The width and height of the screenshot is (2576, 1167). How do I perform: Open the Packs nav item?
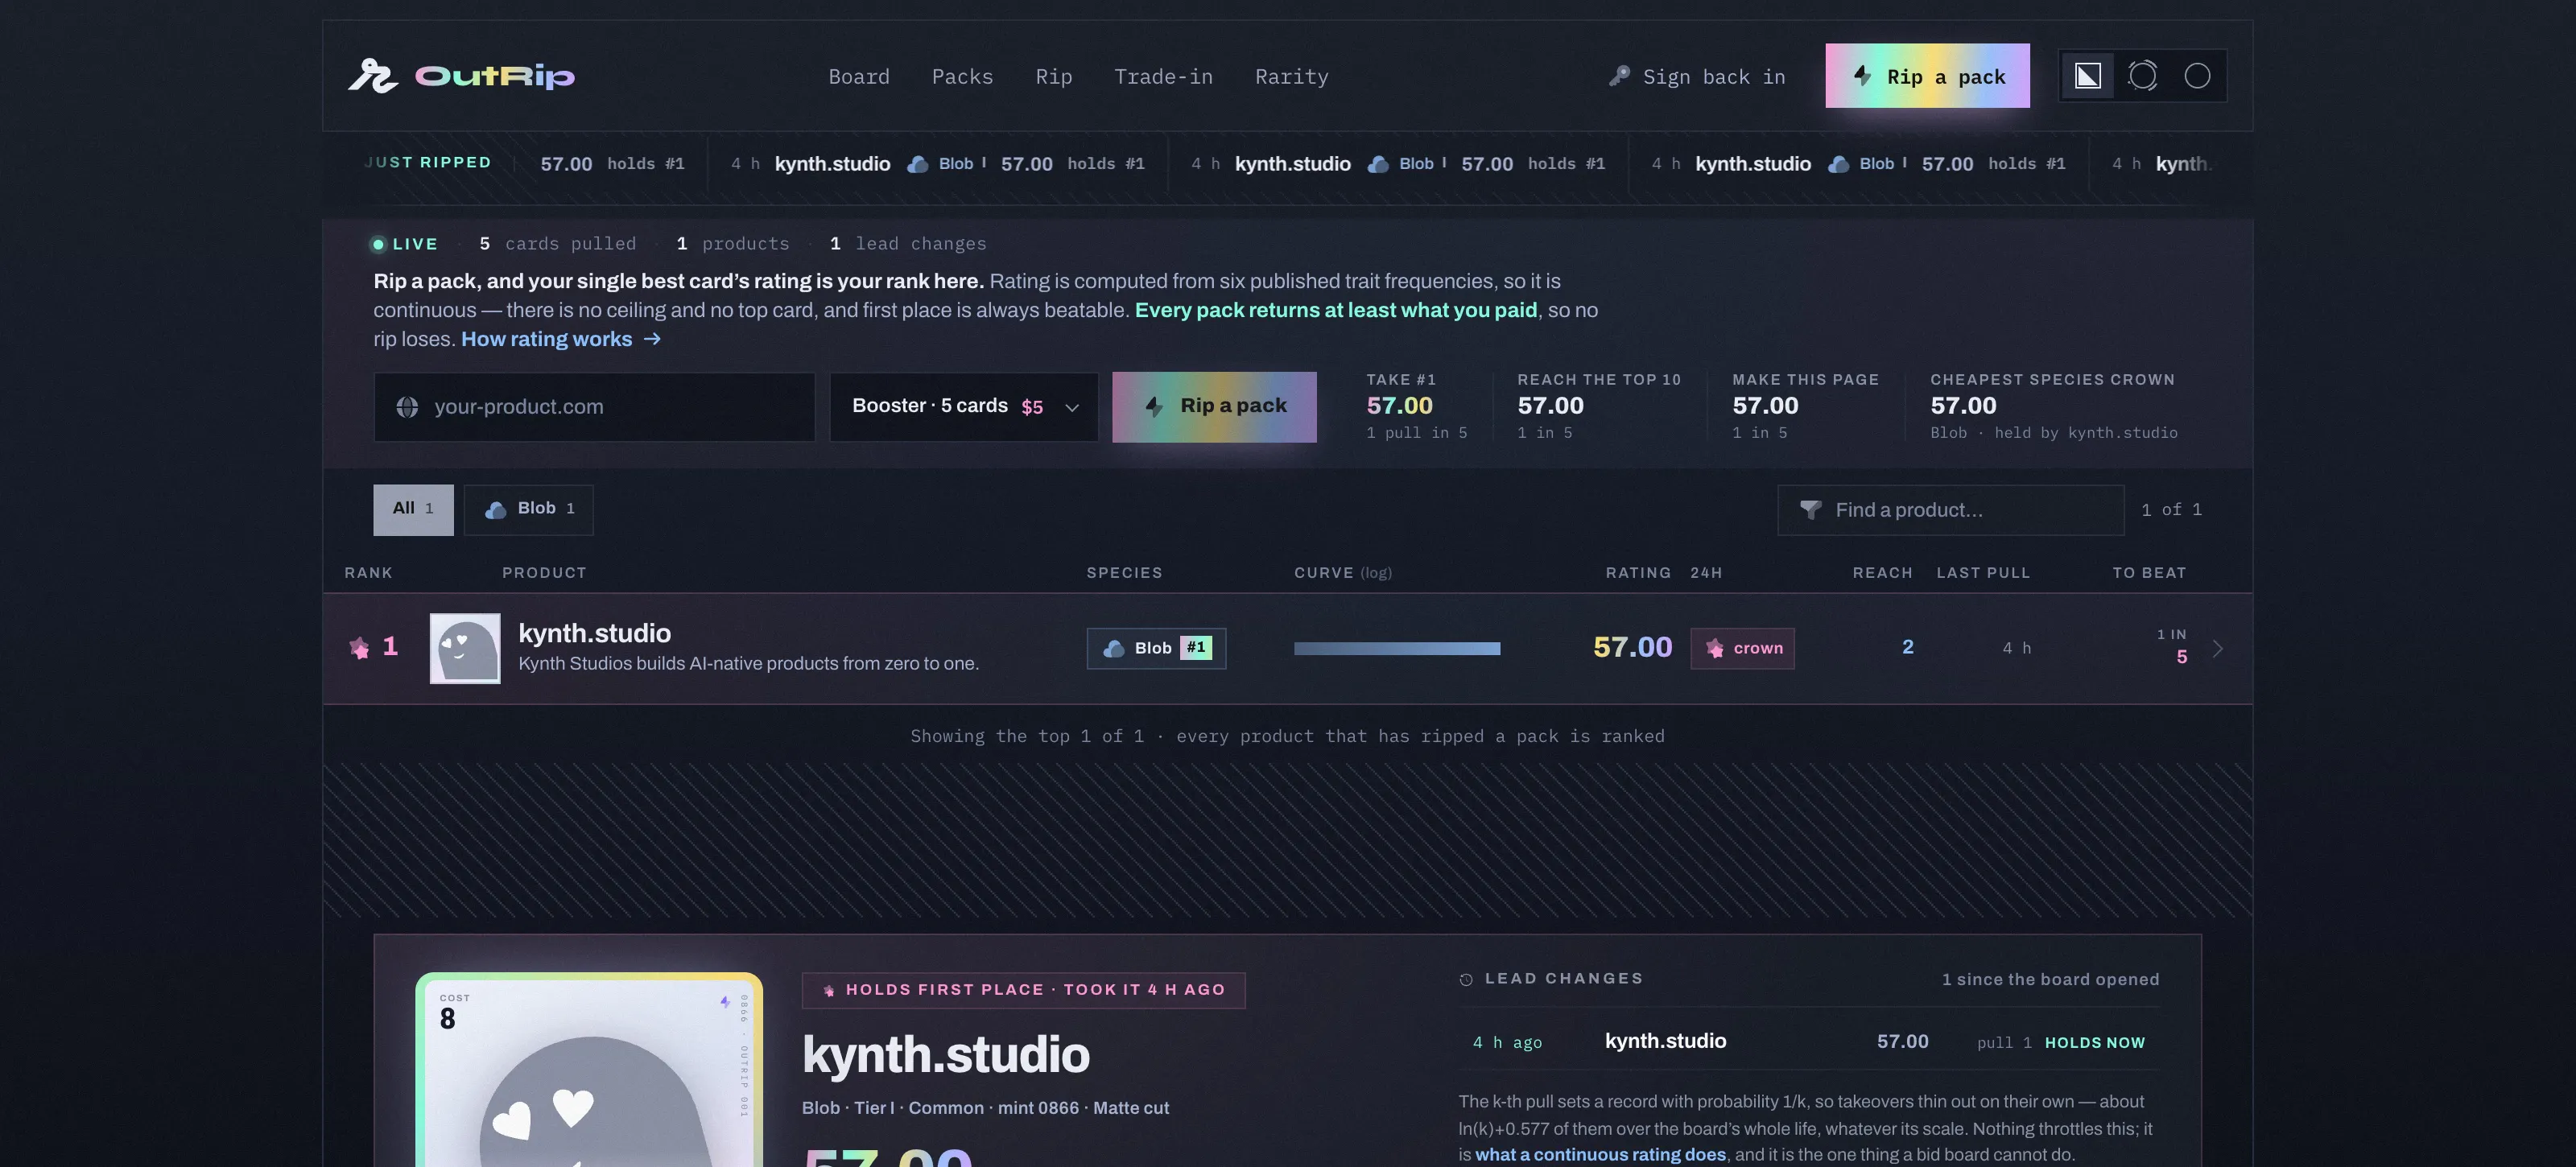pyautogui.click(x=962, y=77)
